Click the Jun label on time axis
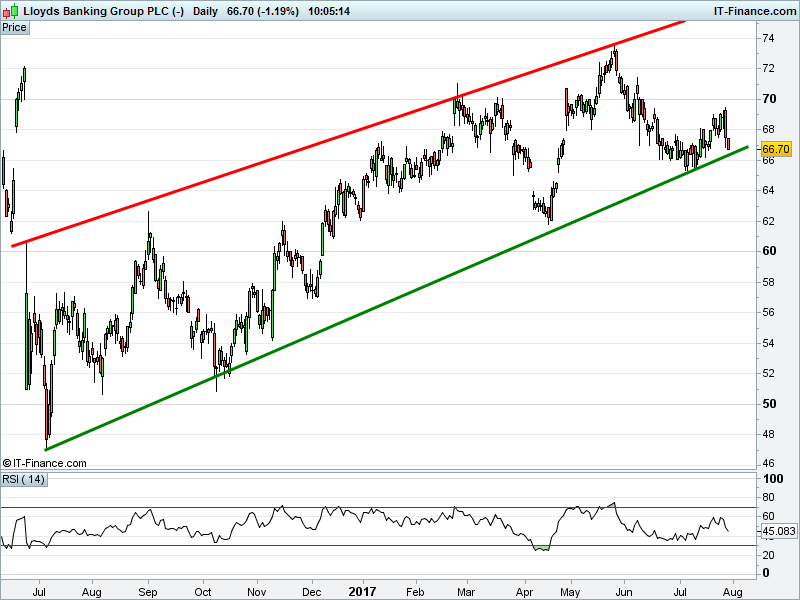This screenshot has height=600, width=800. click(x=624, y=592)
